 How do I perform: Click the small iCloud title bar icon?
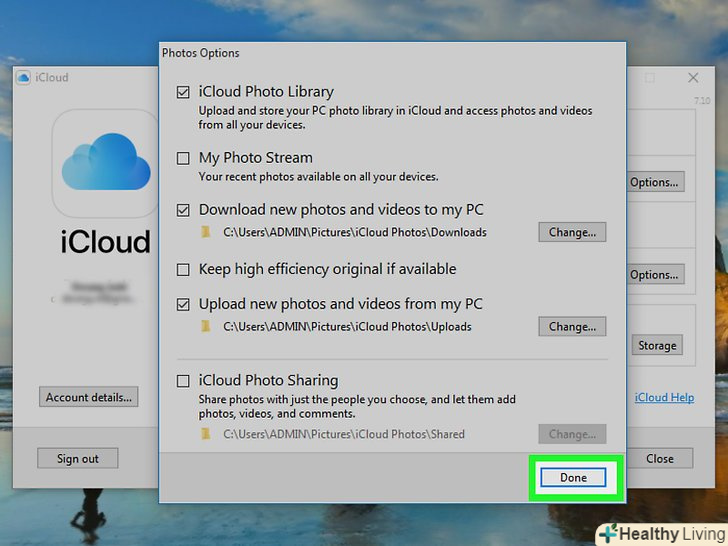23,78
